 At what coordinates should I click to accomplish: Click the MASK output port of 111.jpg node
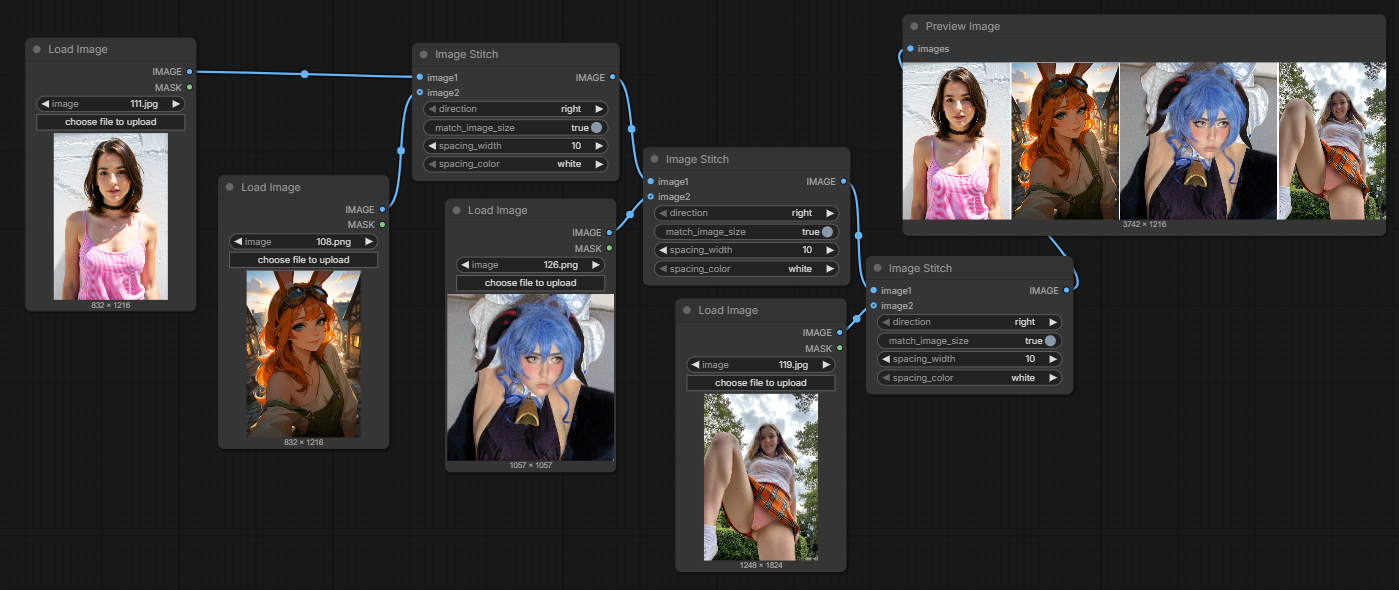tap(189, 87)
